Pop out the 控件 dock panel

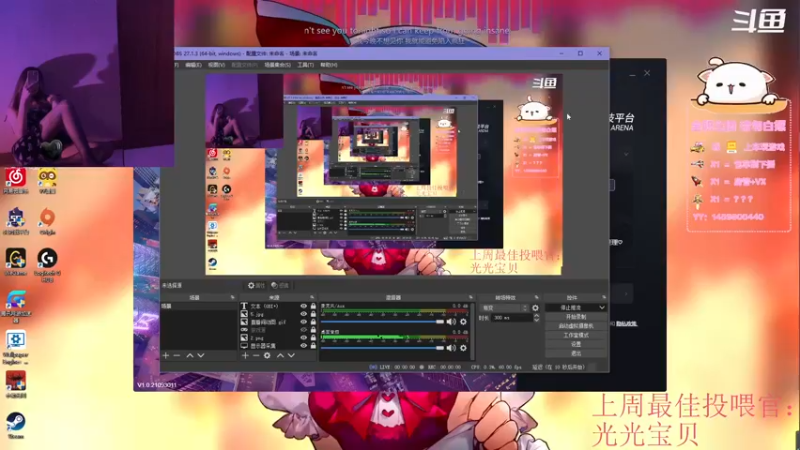(x=604, y=297)
